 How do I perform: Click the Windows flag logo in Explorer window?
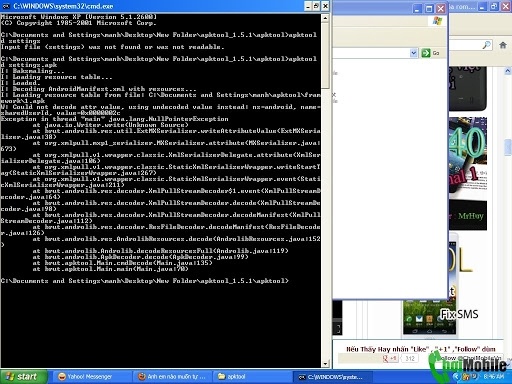pyautogui.click(x=437, y=21)
